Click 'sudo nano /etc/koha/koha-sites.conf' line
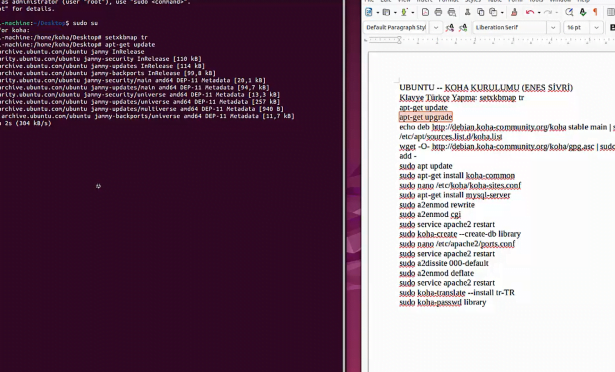This screenshot has width=615, height=372. tap(460, 185)
